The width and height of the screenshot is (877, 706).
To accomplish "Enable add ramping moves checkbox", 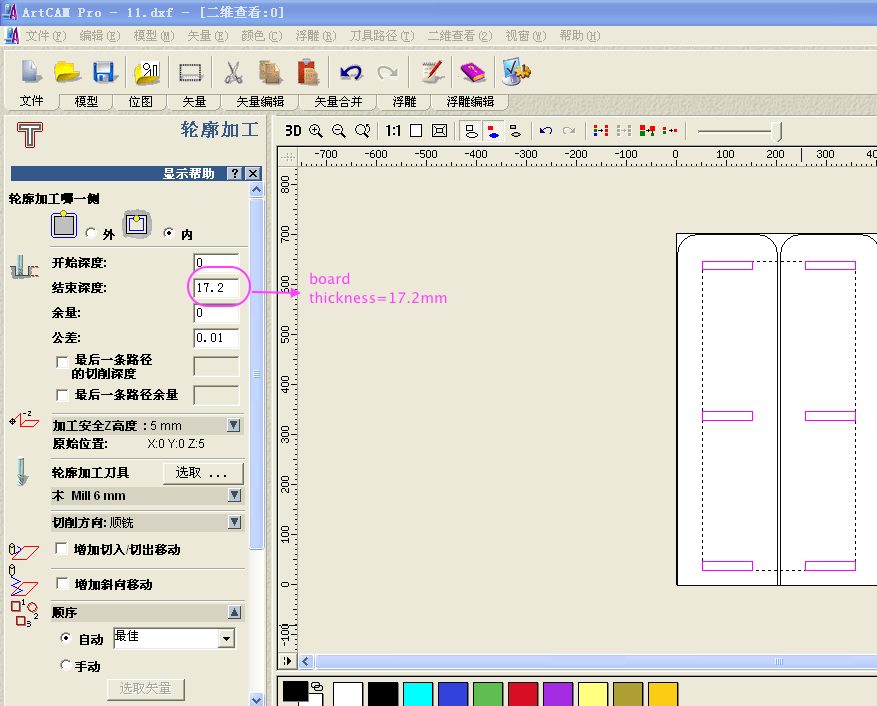I will pyautogui.click(x=63, y=583).
